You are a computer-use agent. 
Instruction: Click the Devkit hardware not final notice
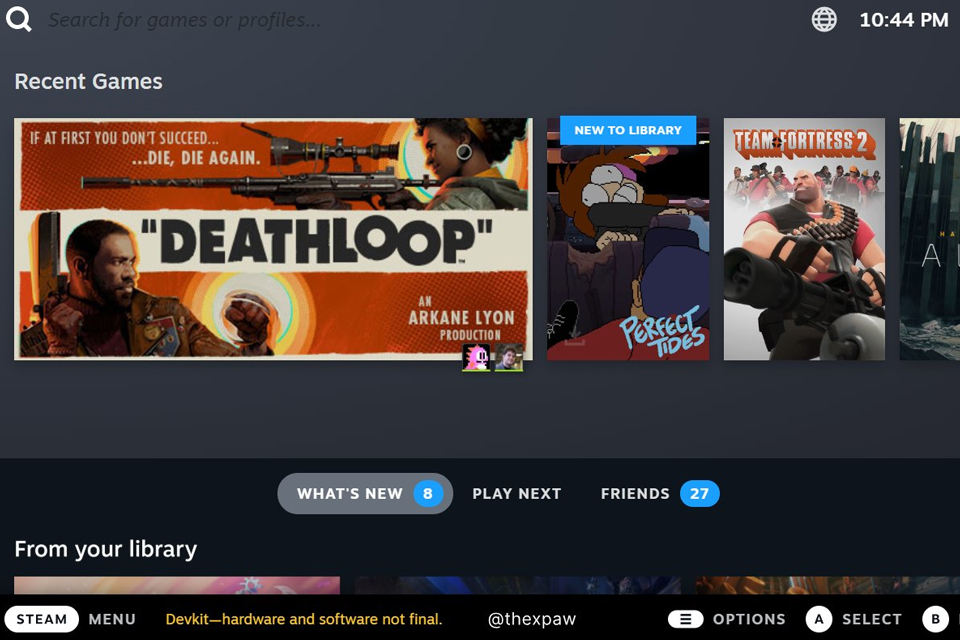point(304,619)
